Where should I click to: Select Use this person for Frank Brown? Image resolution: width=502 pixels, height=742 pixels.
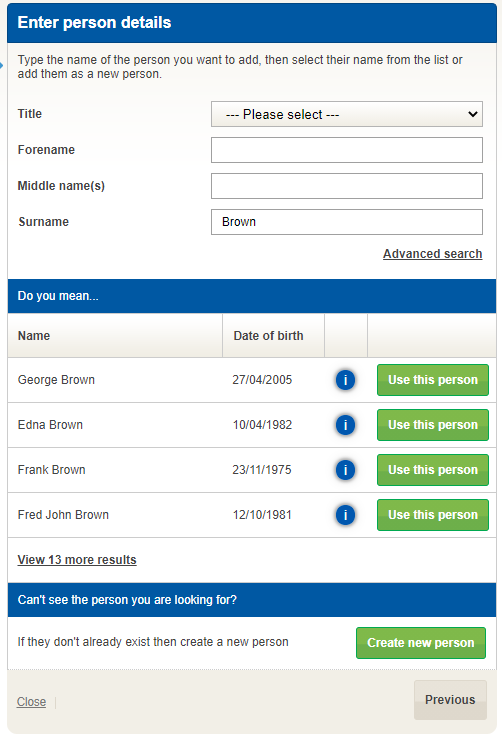(433, 470)
